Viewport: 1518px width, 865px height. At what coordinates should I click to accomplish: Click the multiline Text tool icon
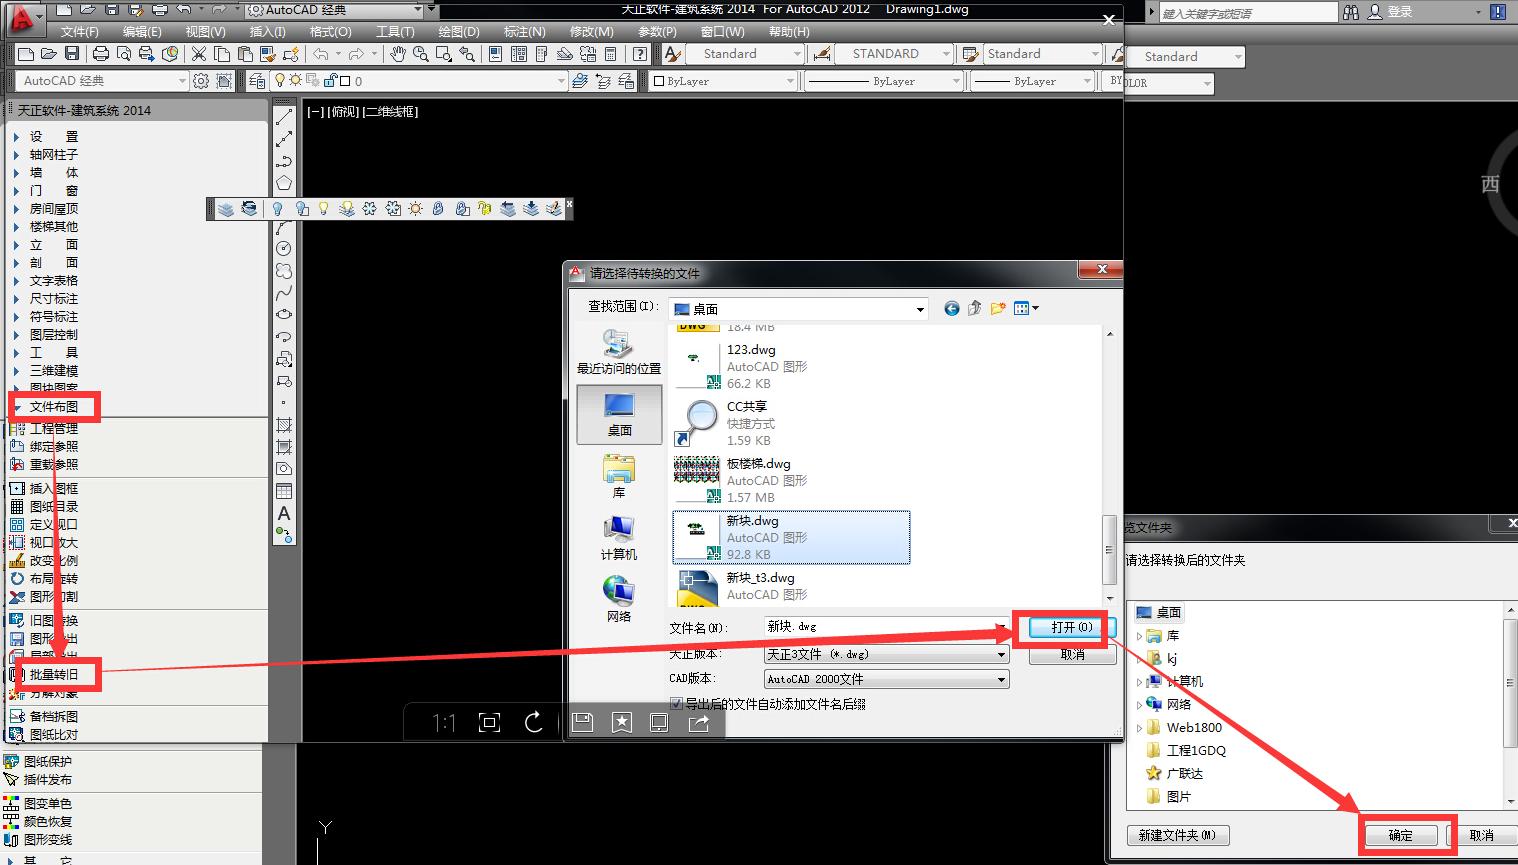coord(284,513)
